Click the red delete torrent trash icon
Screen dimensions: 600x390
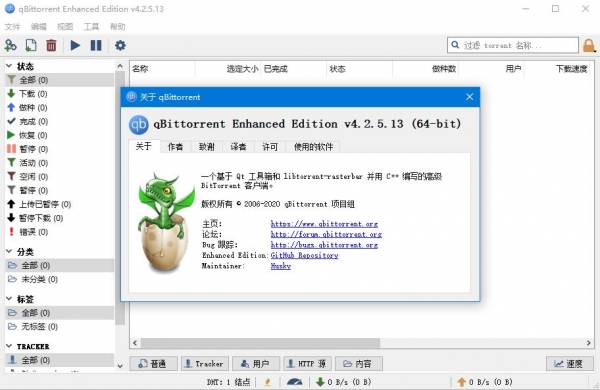point(51,46)
